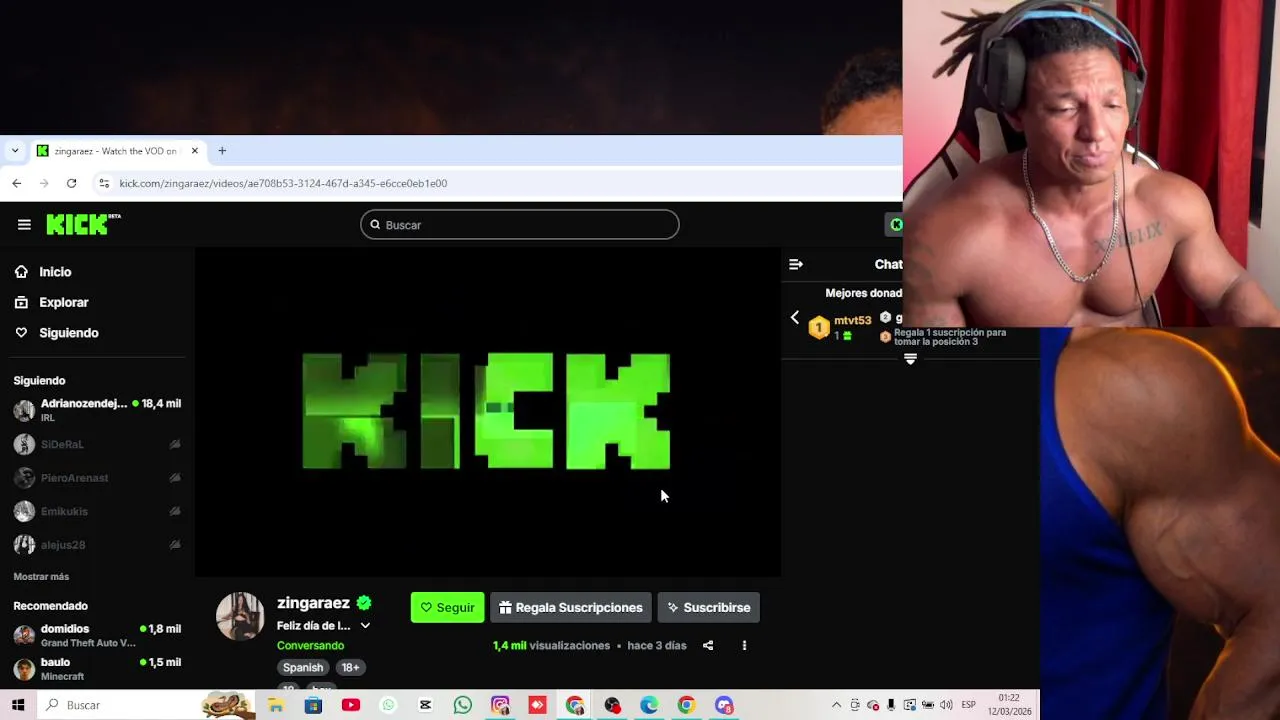Open the volume control in tray
Image resolution: width=1280 pixels, height=720 pixels.
pyautogui.click(x=946, y=705)
